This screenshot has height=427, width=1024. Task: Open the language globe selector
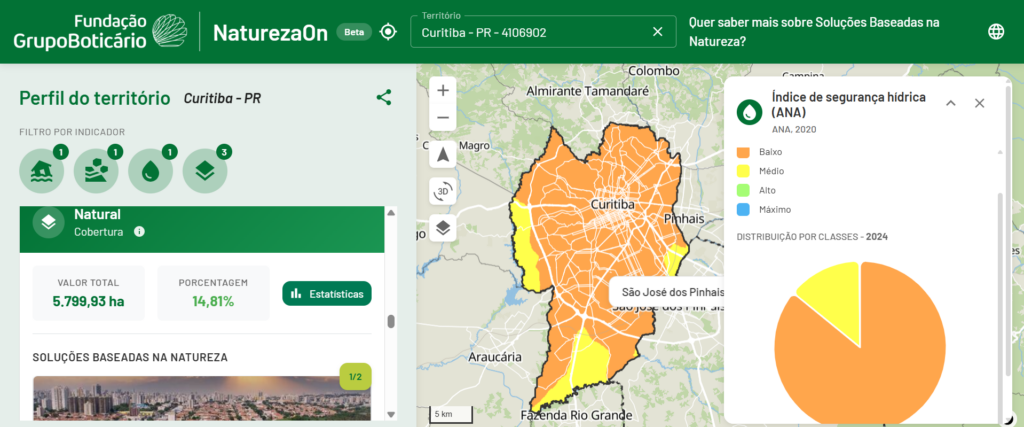tap(996, 31)
